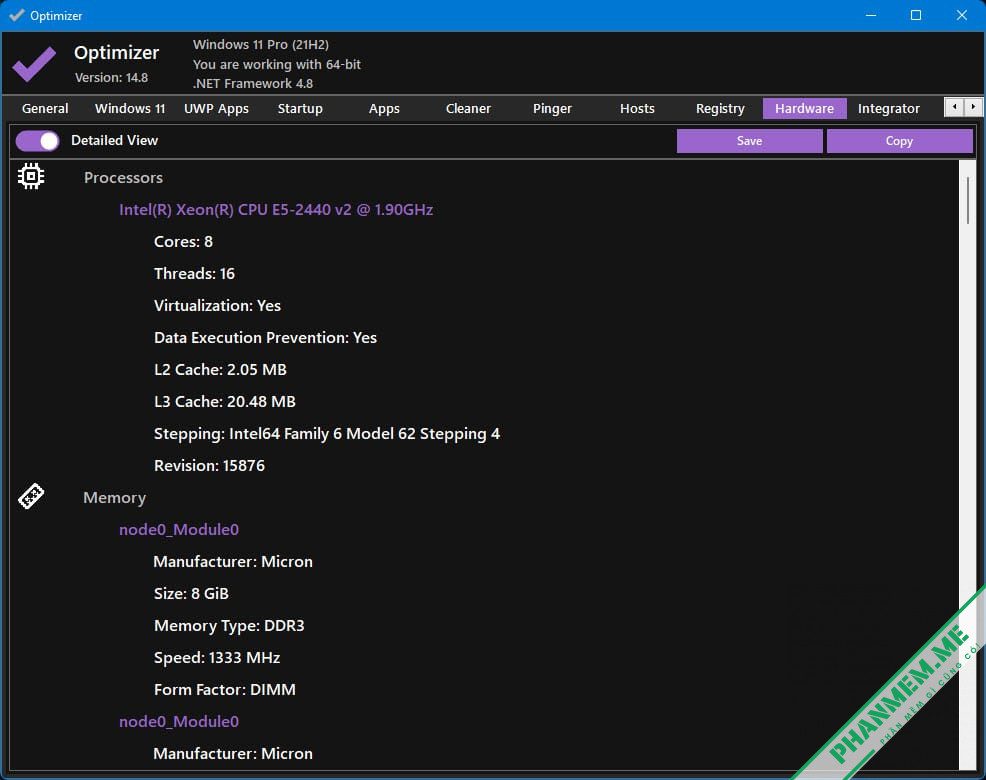Copy hardware details to clipboard
This screenshot has height=780, width=986.
coord(899,141)
